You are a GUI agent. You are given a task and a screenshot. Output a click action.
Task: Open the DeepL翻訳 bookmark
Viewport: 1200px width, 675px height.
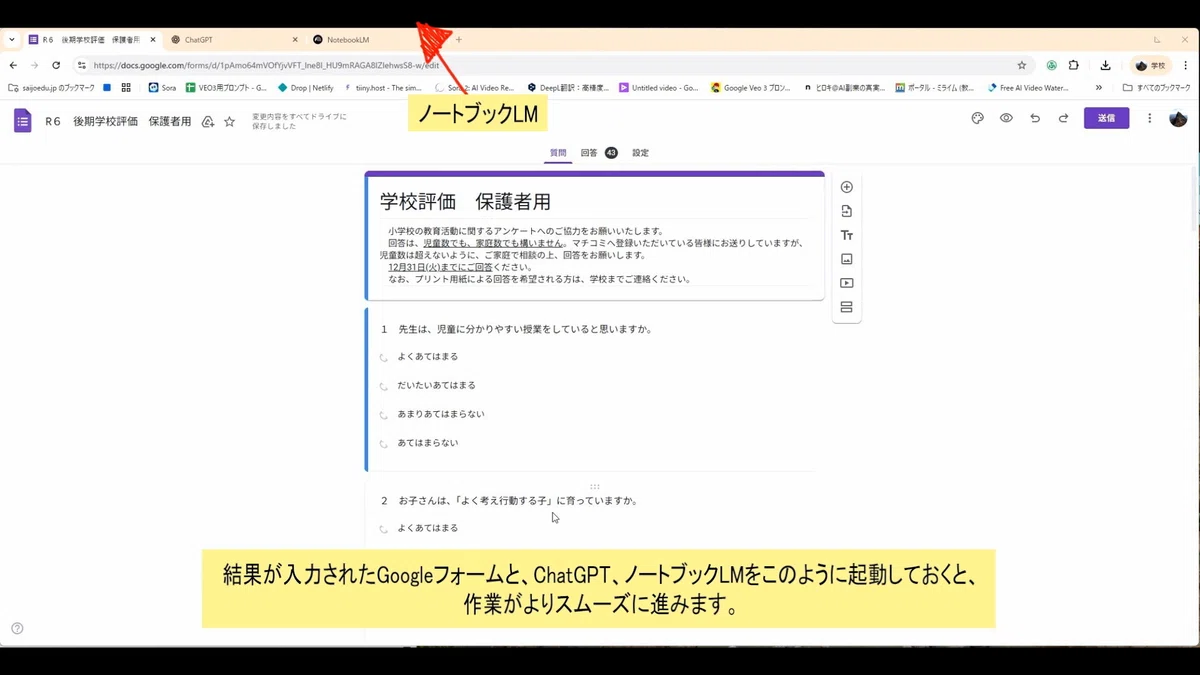point(570,88)
